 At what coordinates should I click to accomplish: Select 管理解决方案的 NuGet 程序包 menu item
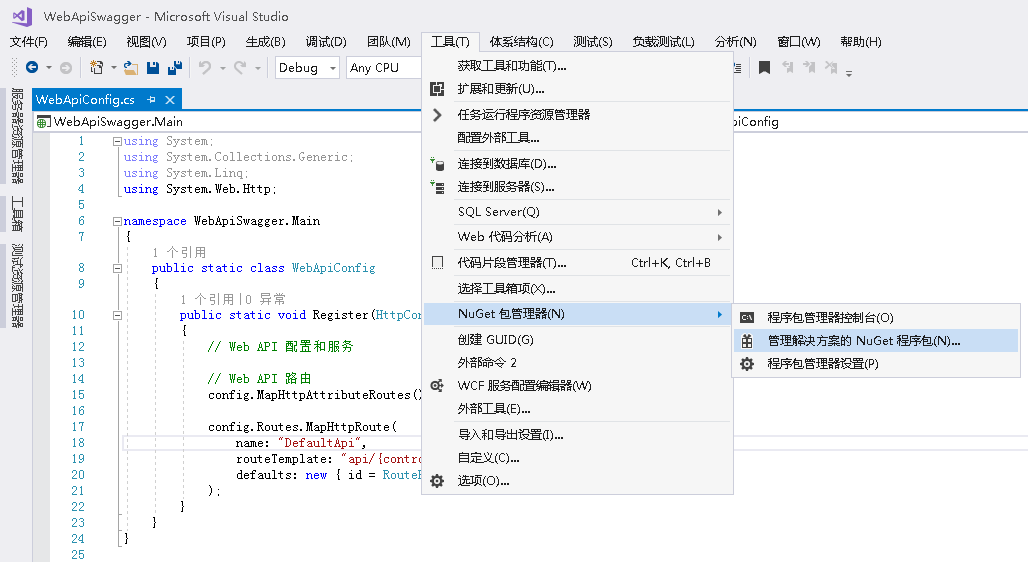[877, 341]
